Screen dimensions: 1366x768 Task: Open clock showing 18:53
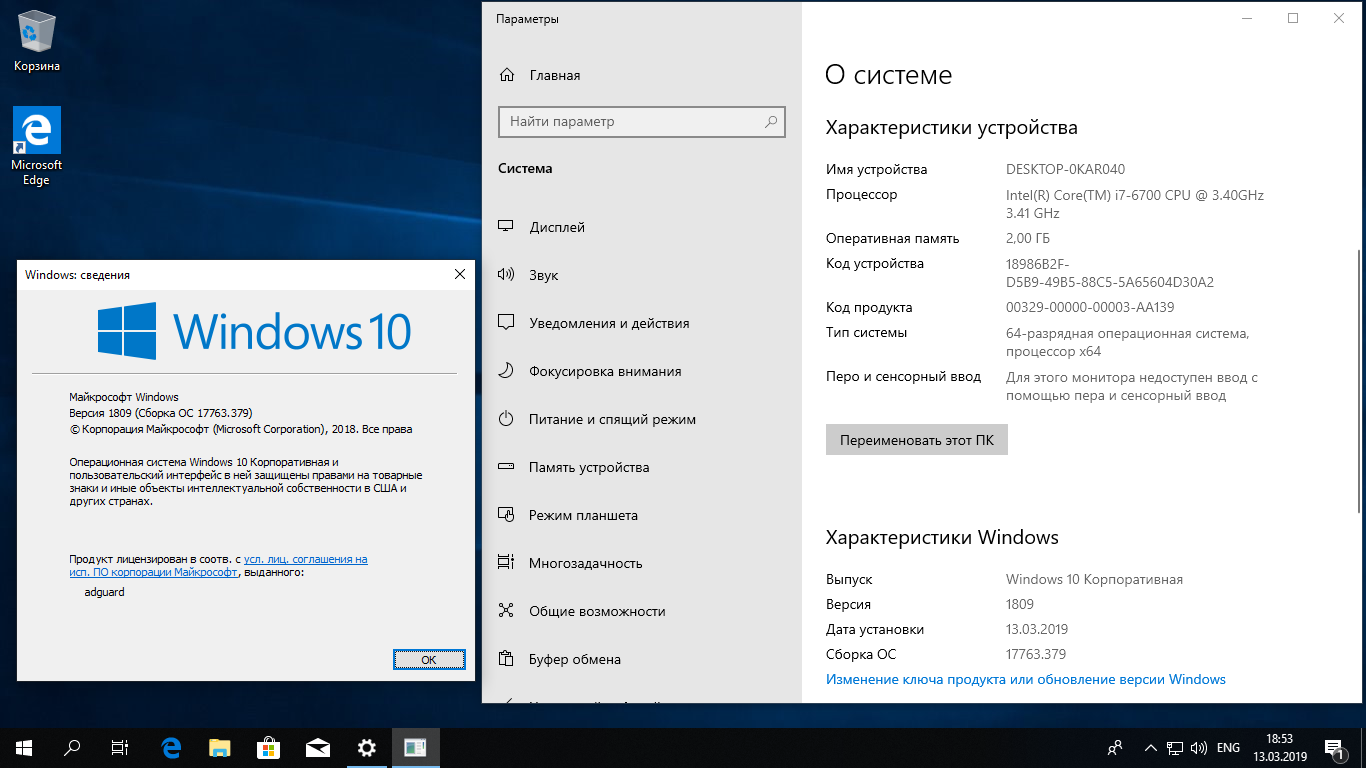click(x=1280, y=748)
